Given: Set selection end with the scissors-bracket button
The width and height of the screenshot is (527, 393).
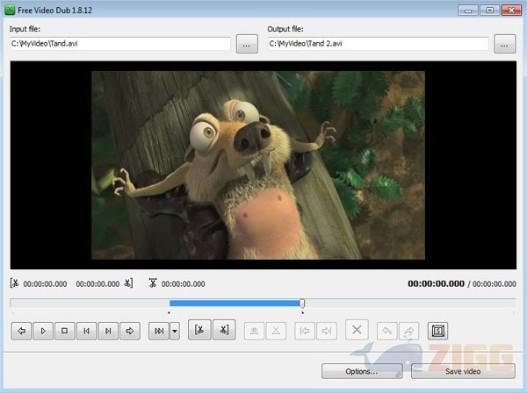Looking at the screenshot, I should pyautogui.click(x=224, y=330).
